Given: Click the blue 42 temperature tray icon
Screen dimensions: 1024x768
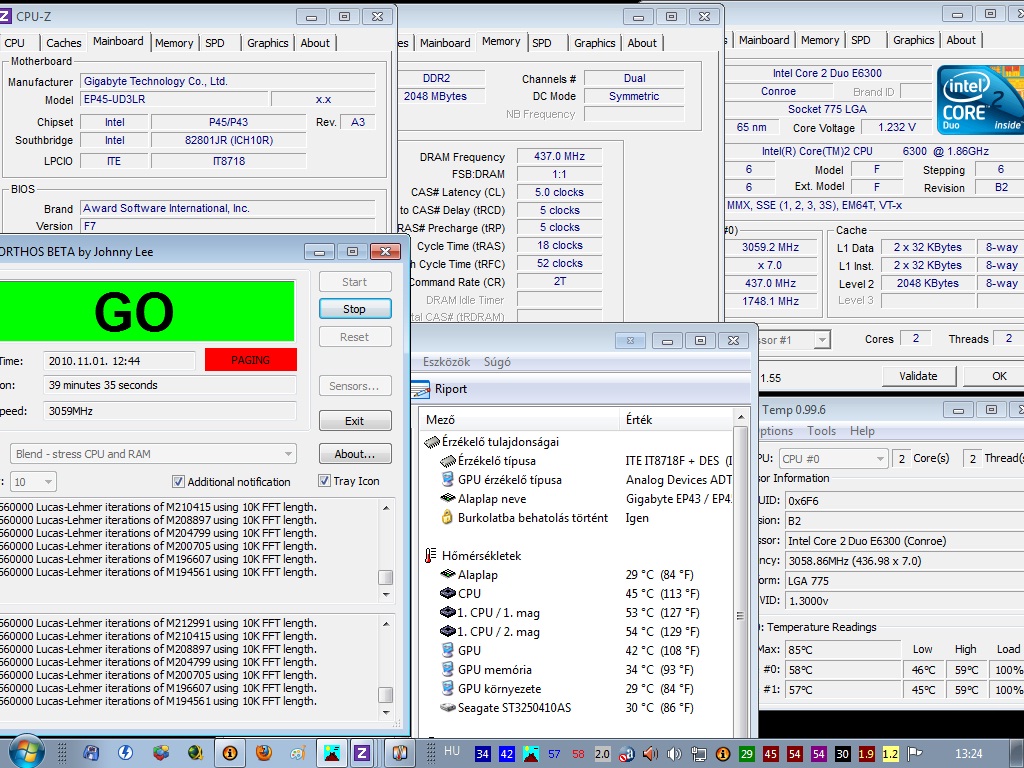Looking at the screenshot, I should point(507,754).
